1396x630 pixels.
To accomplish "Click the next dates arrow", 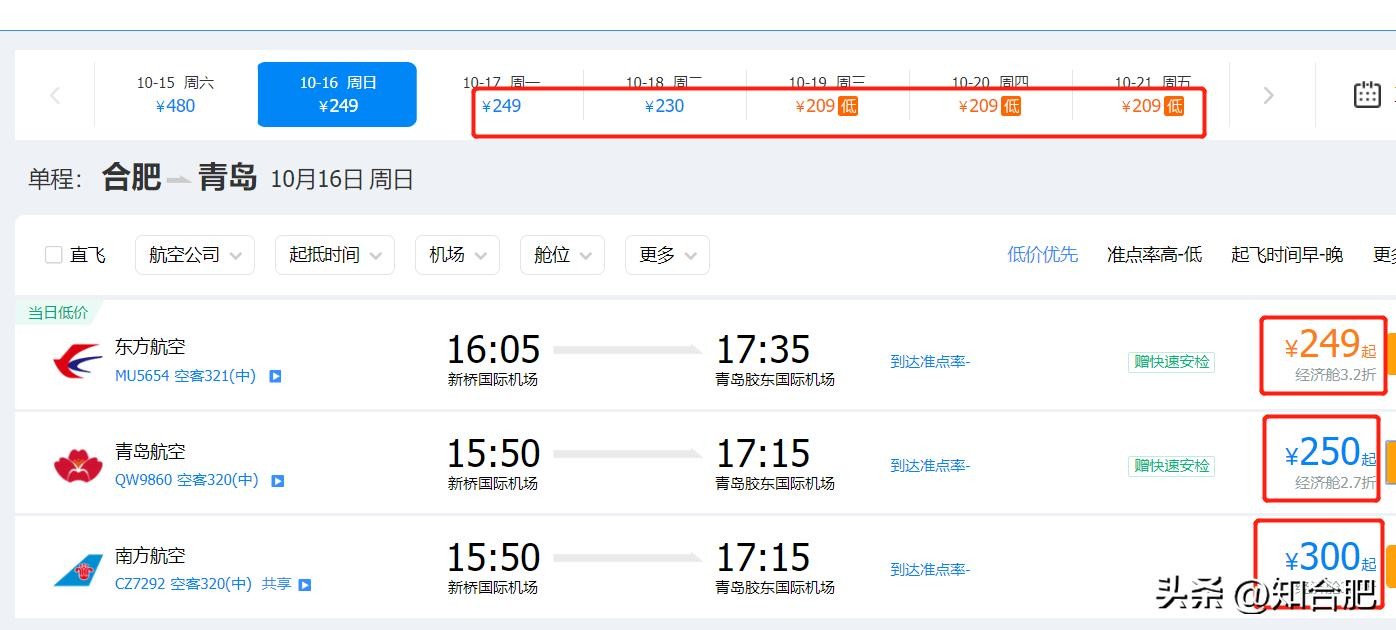I will pos(1268,95).
